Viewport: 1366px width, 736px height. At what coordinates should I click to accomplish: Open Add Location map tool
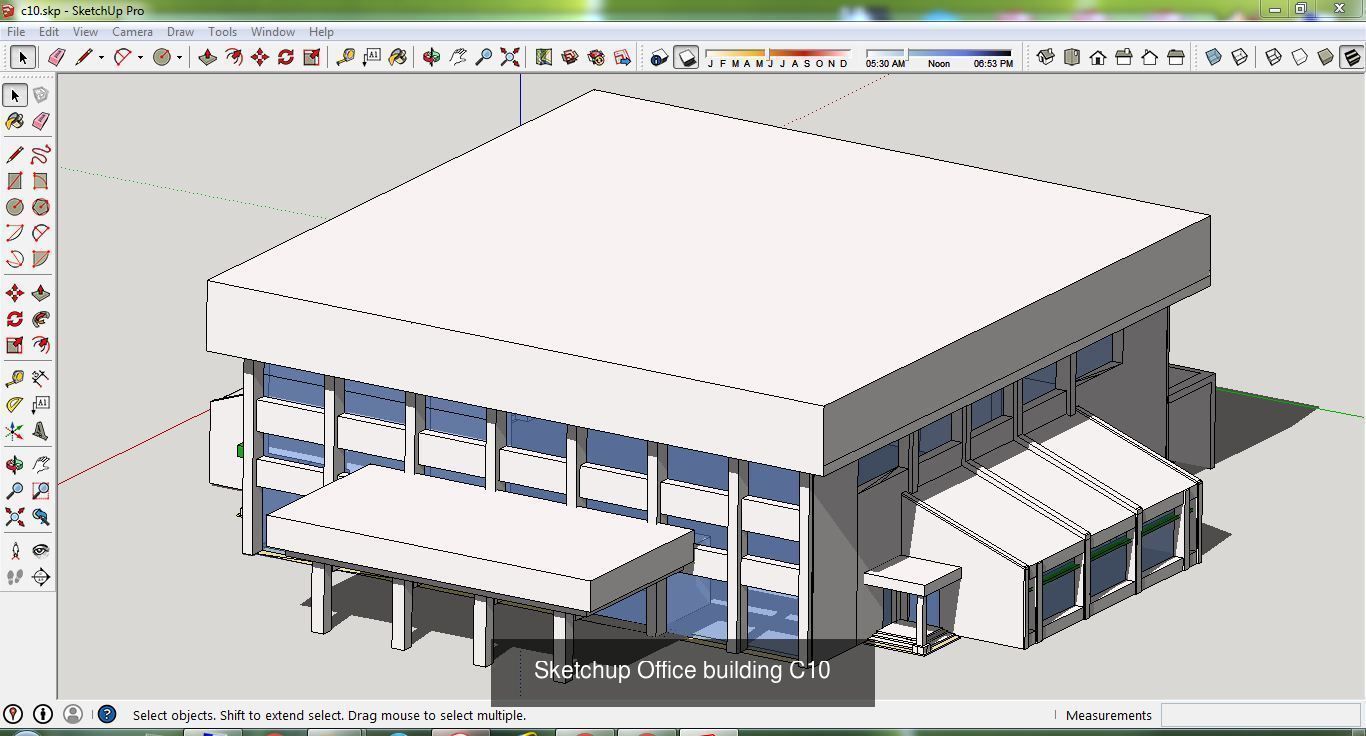[544, 57]
